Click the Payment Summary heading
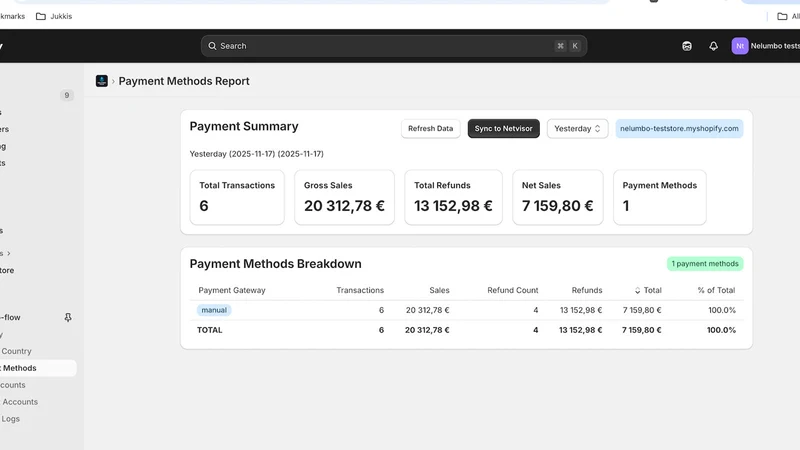800x450 pixels. [244, 126]
